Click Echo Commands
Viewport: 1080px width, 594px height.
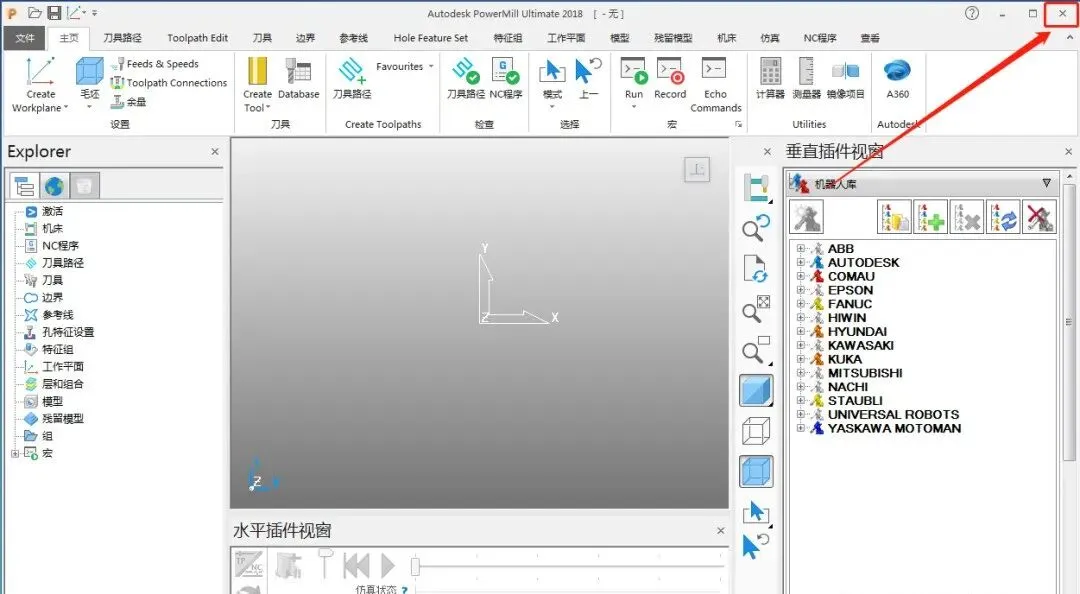coord(716,85)
